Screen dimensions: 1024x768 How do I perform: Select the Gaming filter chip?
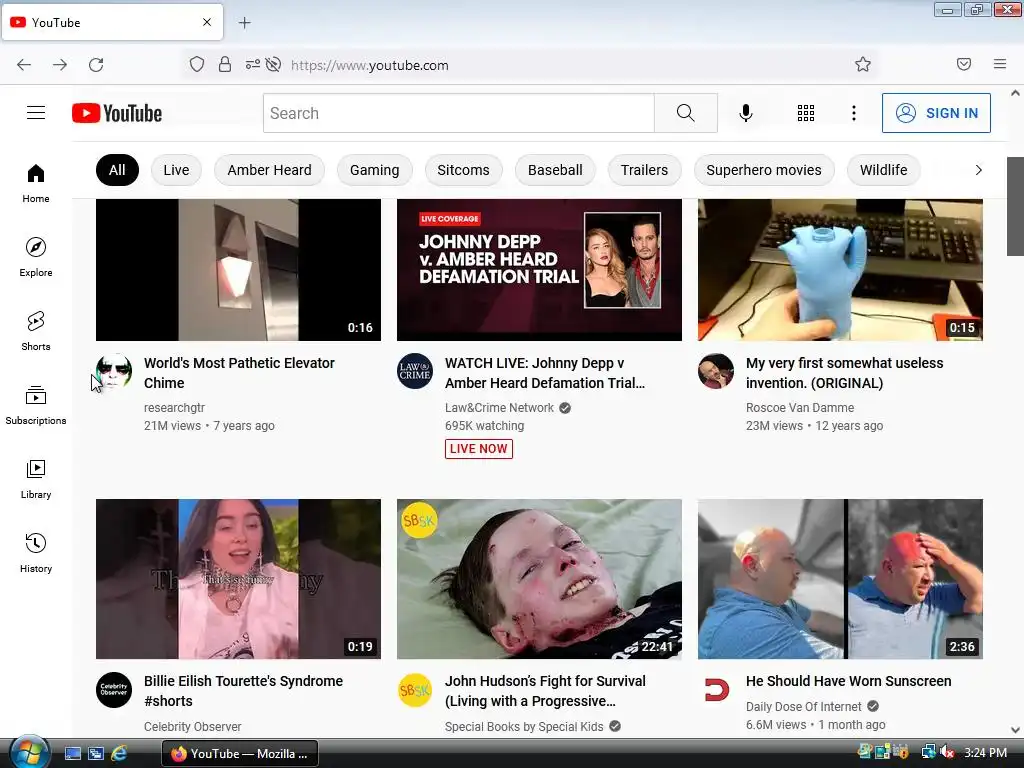[374, 170]
